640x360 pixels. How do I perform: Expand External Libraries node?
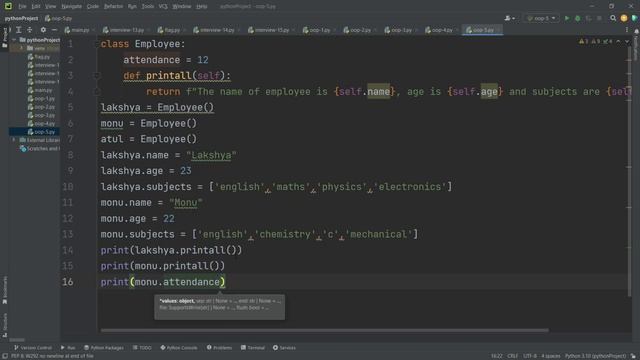coord(14,140)
